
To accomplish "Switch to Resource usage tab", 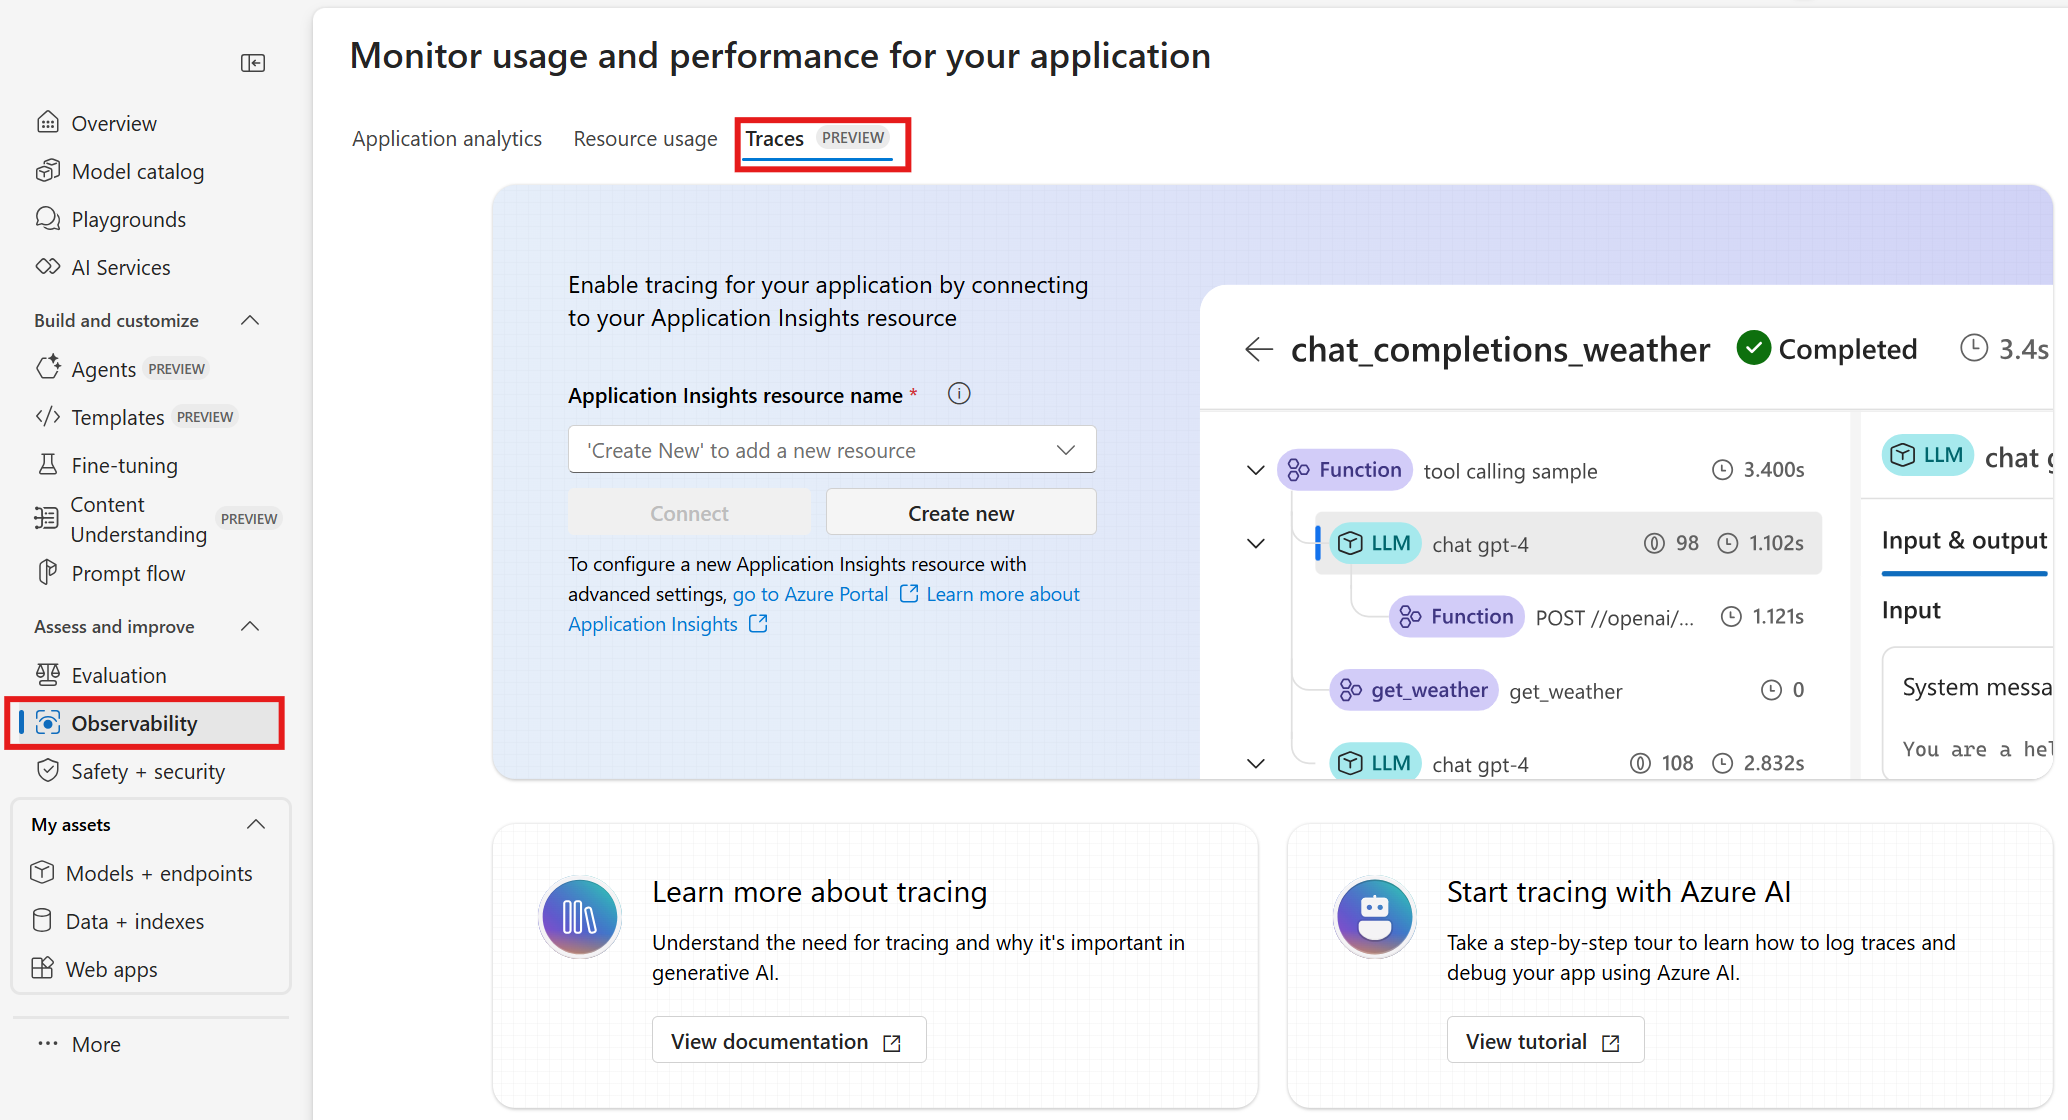I will click(645, 139).
